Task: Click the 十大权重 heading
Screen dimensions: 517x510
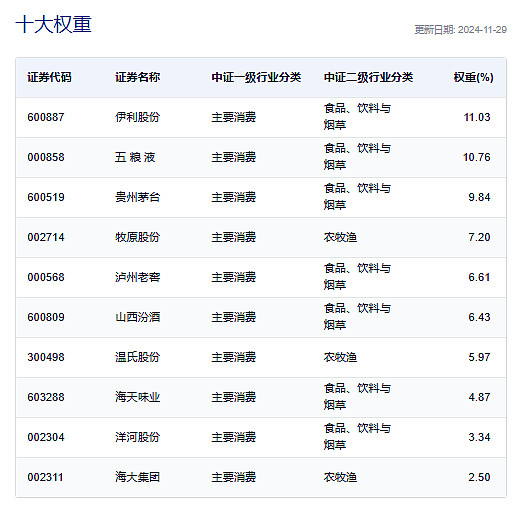Action: point(53,25)
